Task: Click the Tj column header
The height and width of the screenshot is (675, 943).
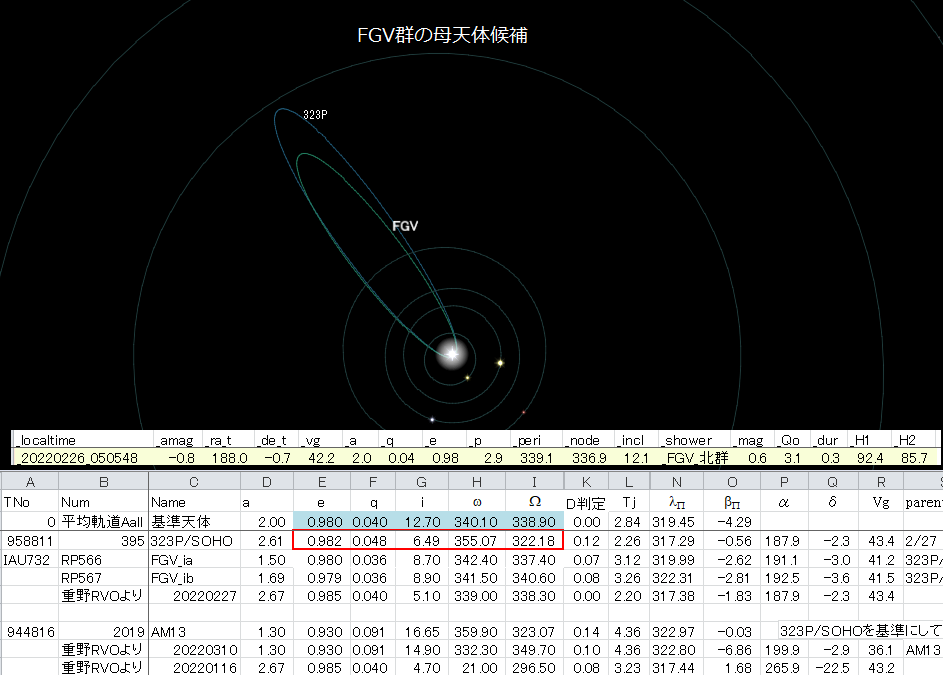Action: [x=631, y=502]
